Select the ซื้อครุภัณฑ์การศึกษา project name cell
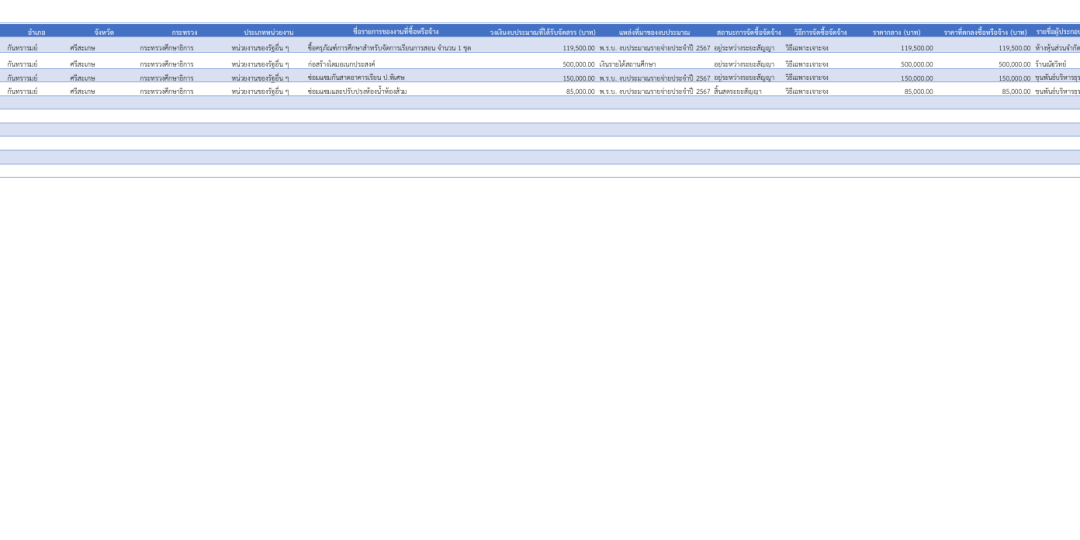This screenshot has height=540, width=1080. coord(389,48)
